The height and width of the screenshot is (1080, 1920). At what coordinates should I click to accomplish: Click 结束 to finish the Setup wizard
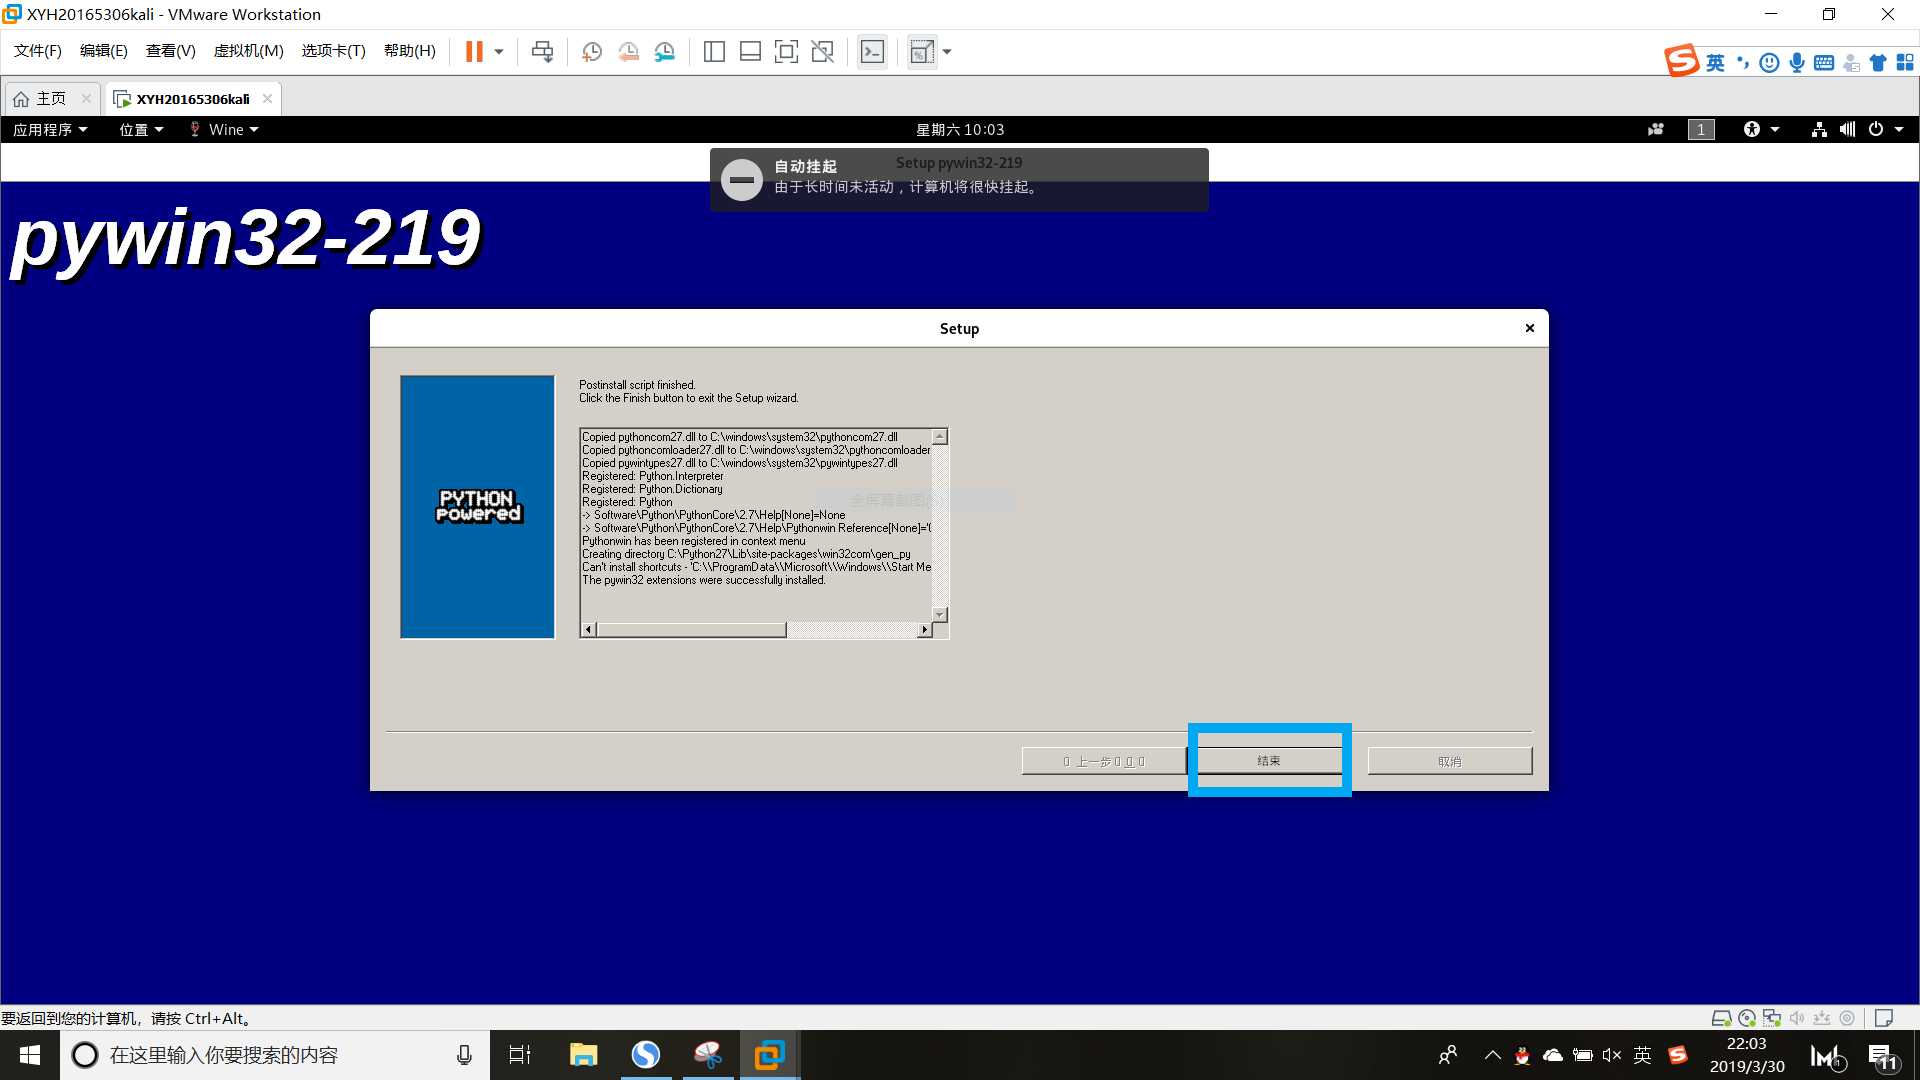click(x=1269, y=761)
